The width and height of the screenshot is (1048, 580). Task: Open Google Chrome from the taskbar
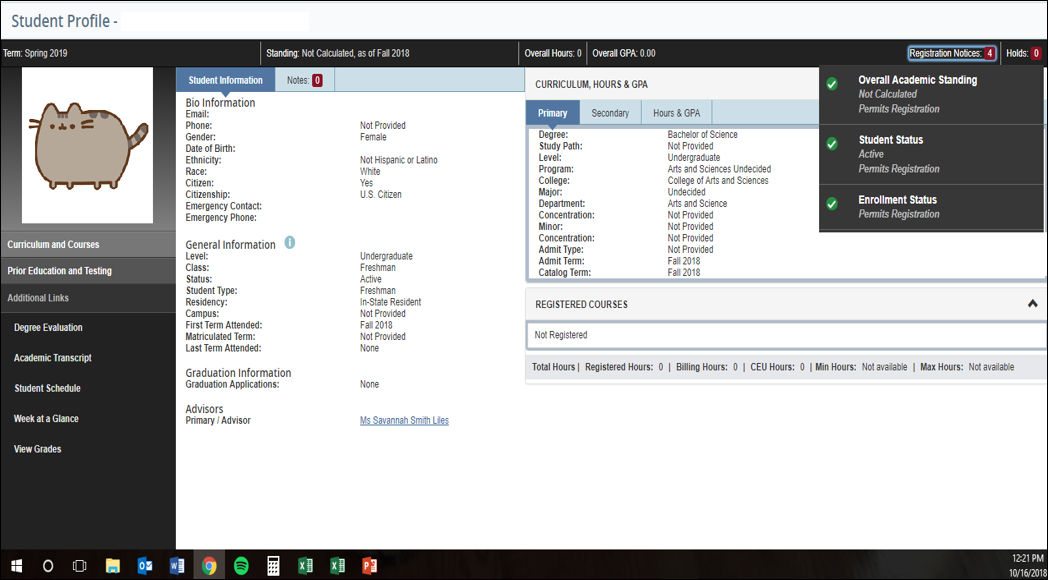209,566
